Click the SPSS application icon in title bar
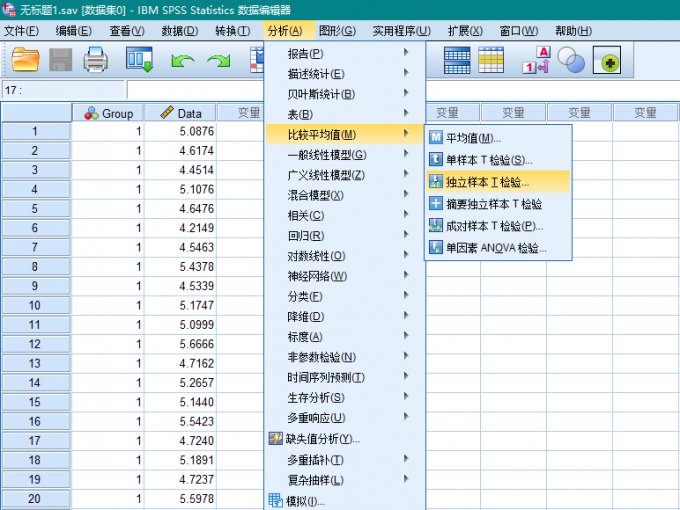The image size is (680, 510). (8, 9)
